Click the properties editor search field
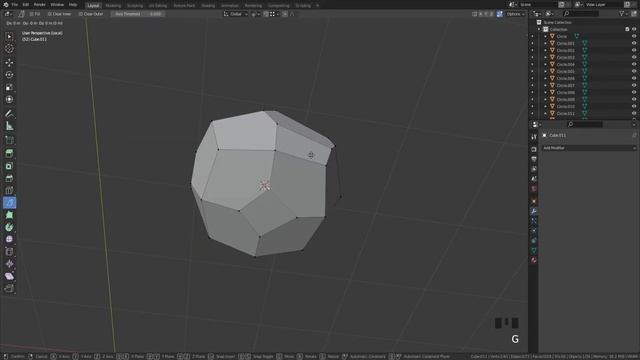The width and height of the screenshot is (640, 360). point(584,124)
